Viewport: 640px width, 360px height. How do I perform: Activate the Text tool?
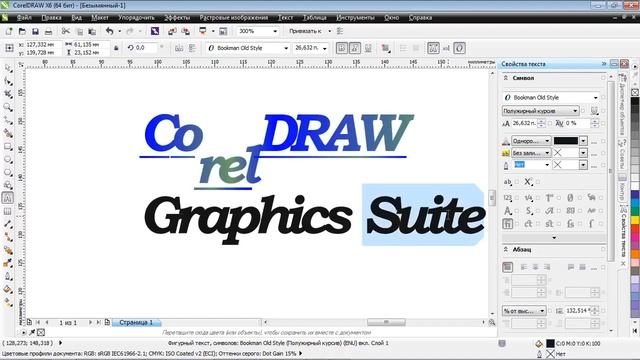[8, 198]
